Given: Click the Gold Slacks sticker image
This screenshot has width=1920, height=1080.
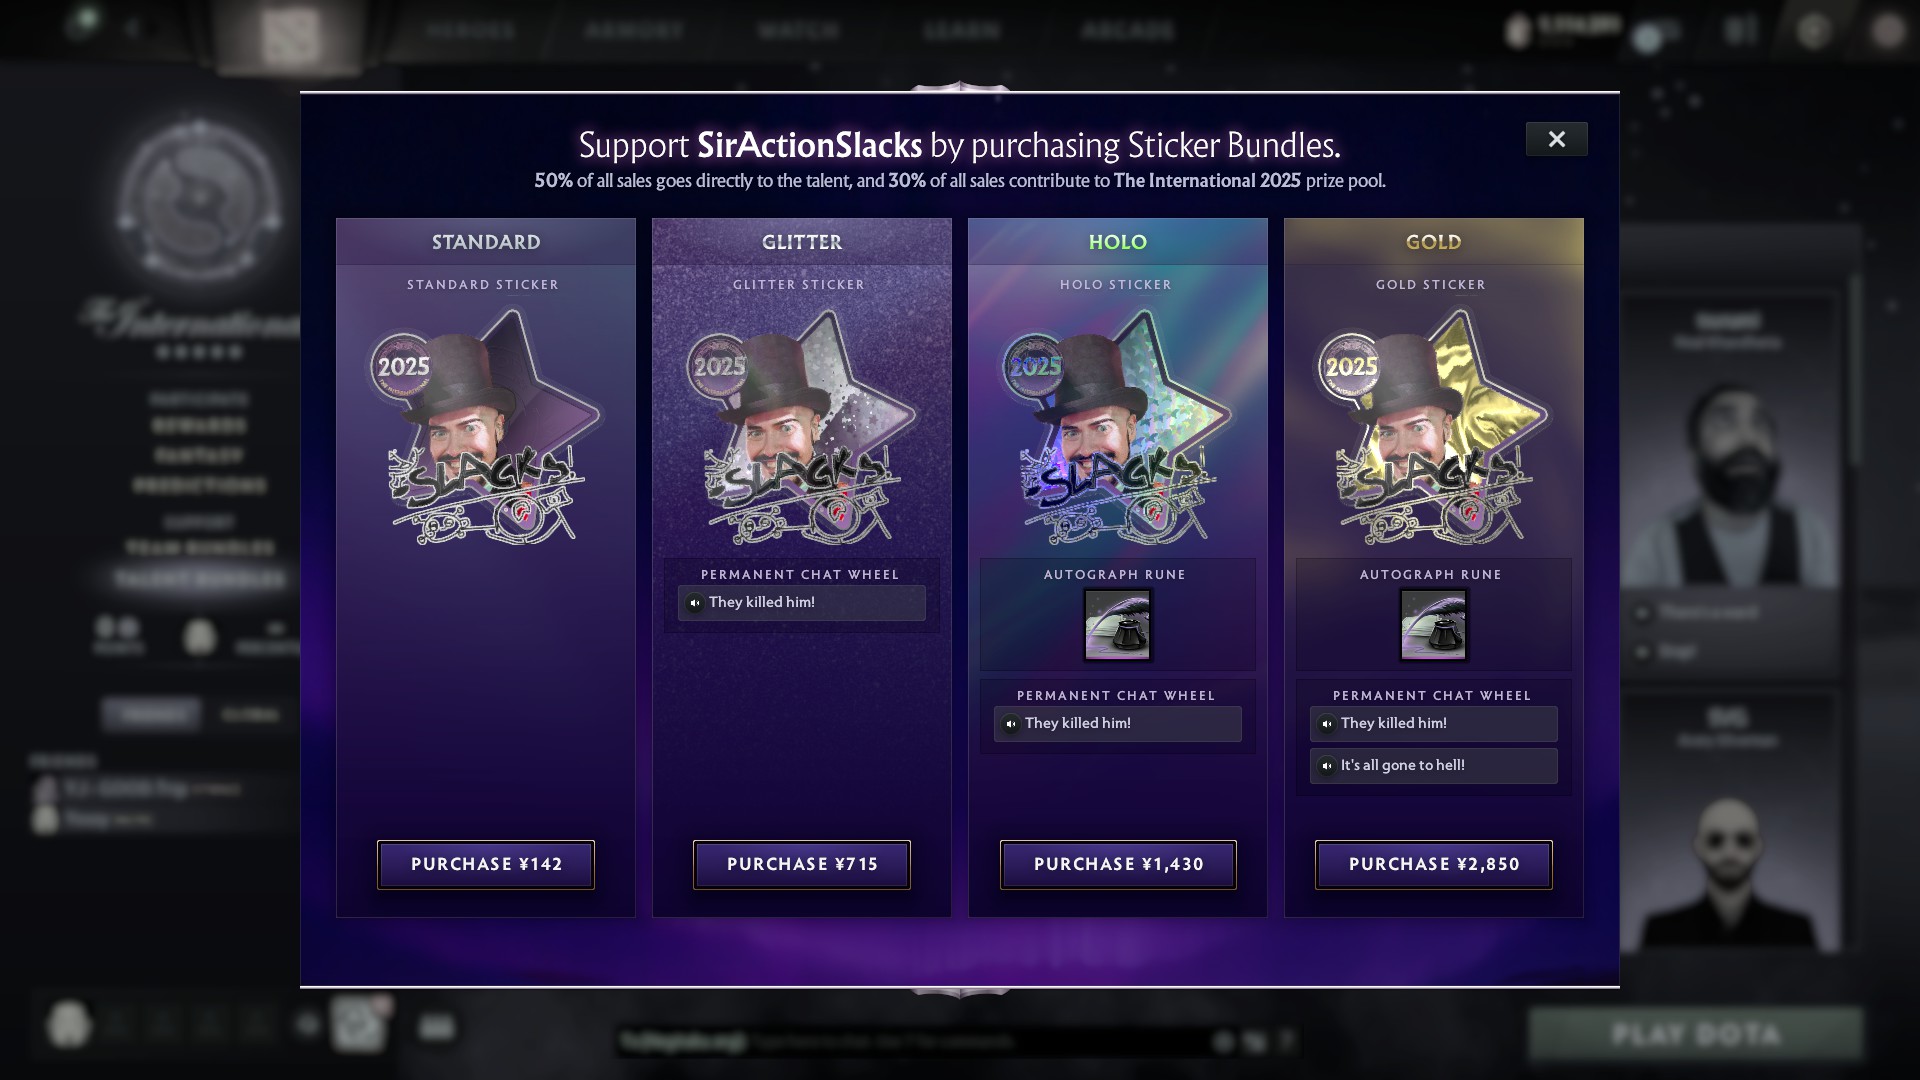Looking at the screenshot, I should pyautogui.click(x=1434, y=427).
